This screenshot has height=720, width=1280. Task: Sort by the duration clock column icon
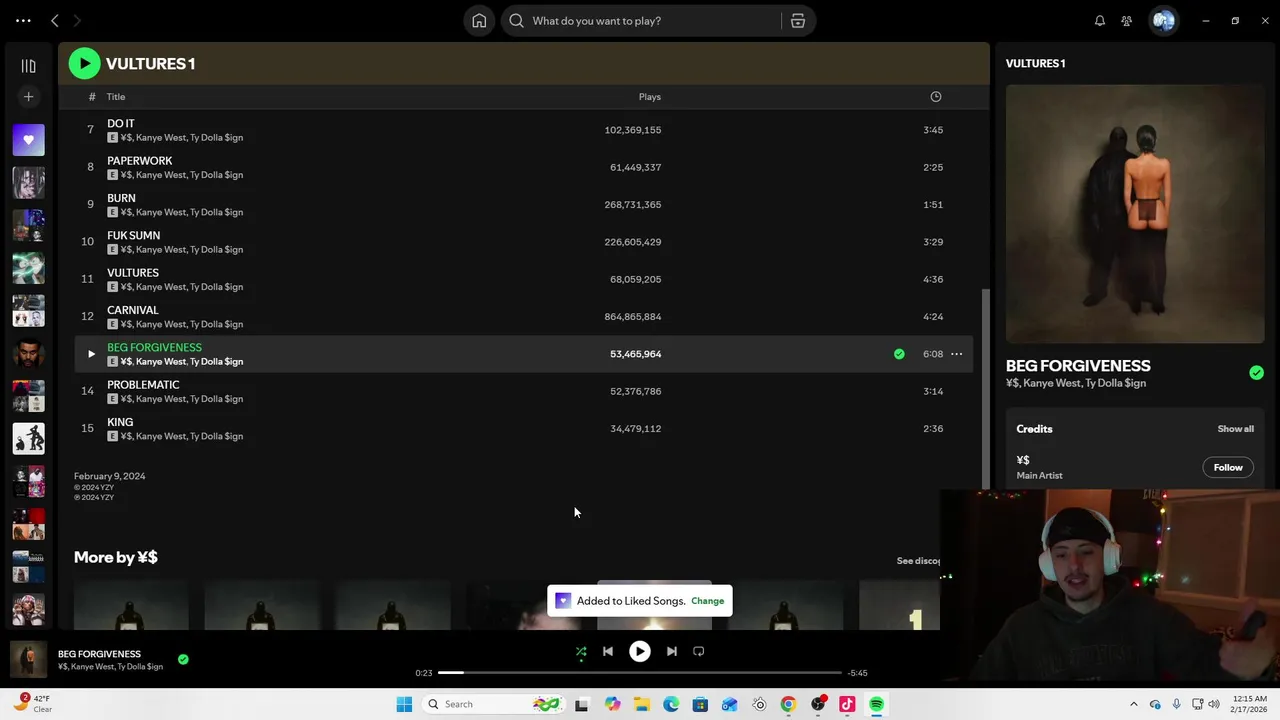point(936,97)
